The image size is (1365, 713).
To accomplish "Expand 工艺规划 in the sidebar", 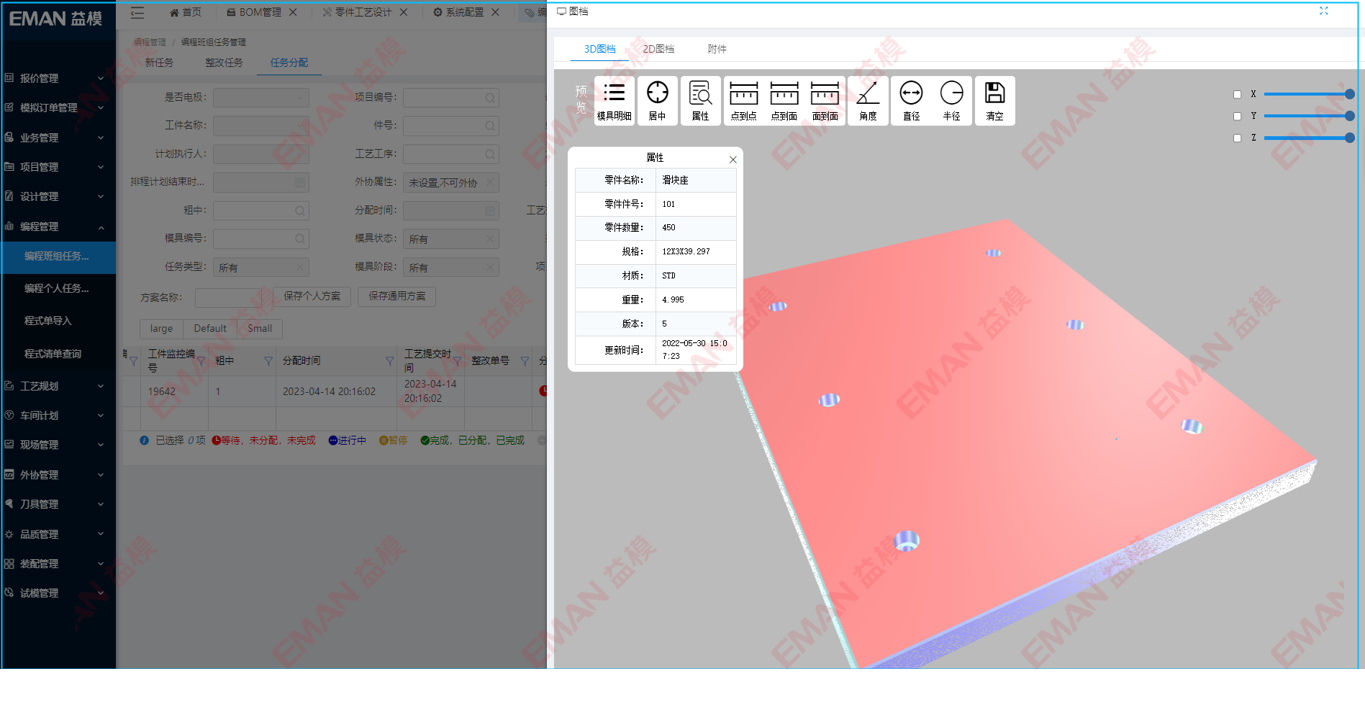I will 58,386.
